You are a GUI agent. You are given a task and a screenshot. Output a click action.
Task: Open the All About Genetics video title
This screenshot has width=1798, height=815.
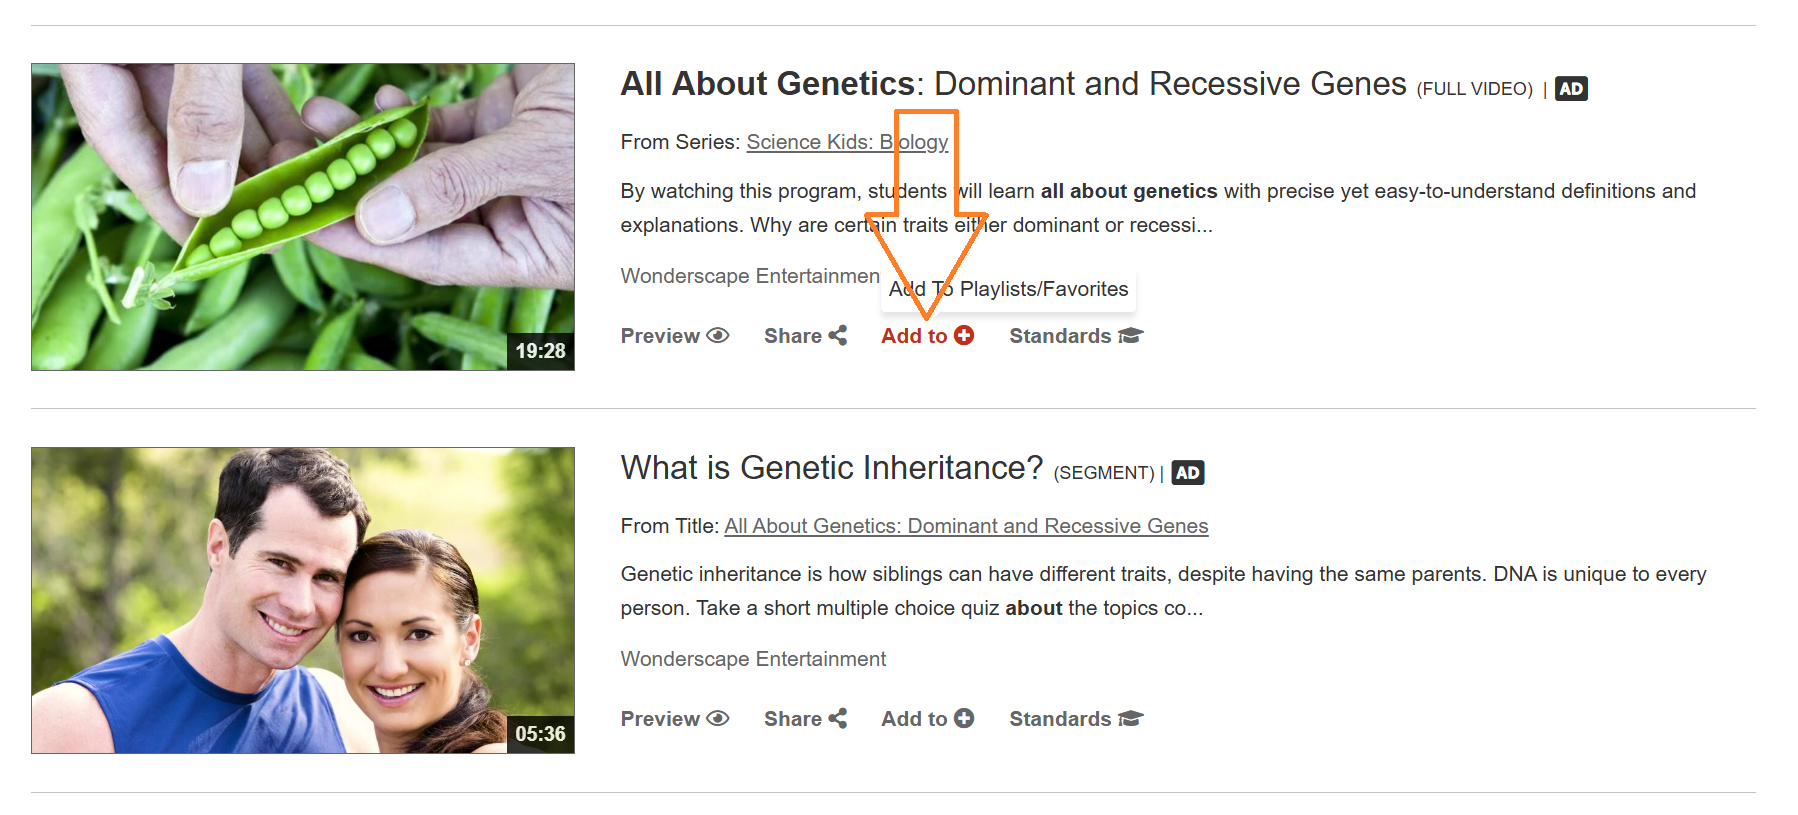[x=1013, y=84]
